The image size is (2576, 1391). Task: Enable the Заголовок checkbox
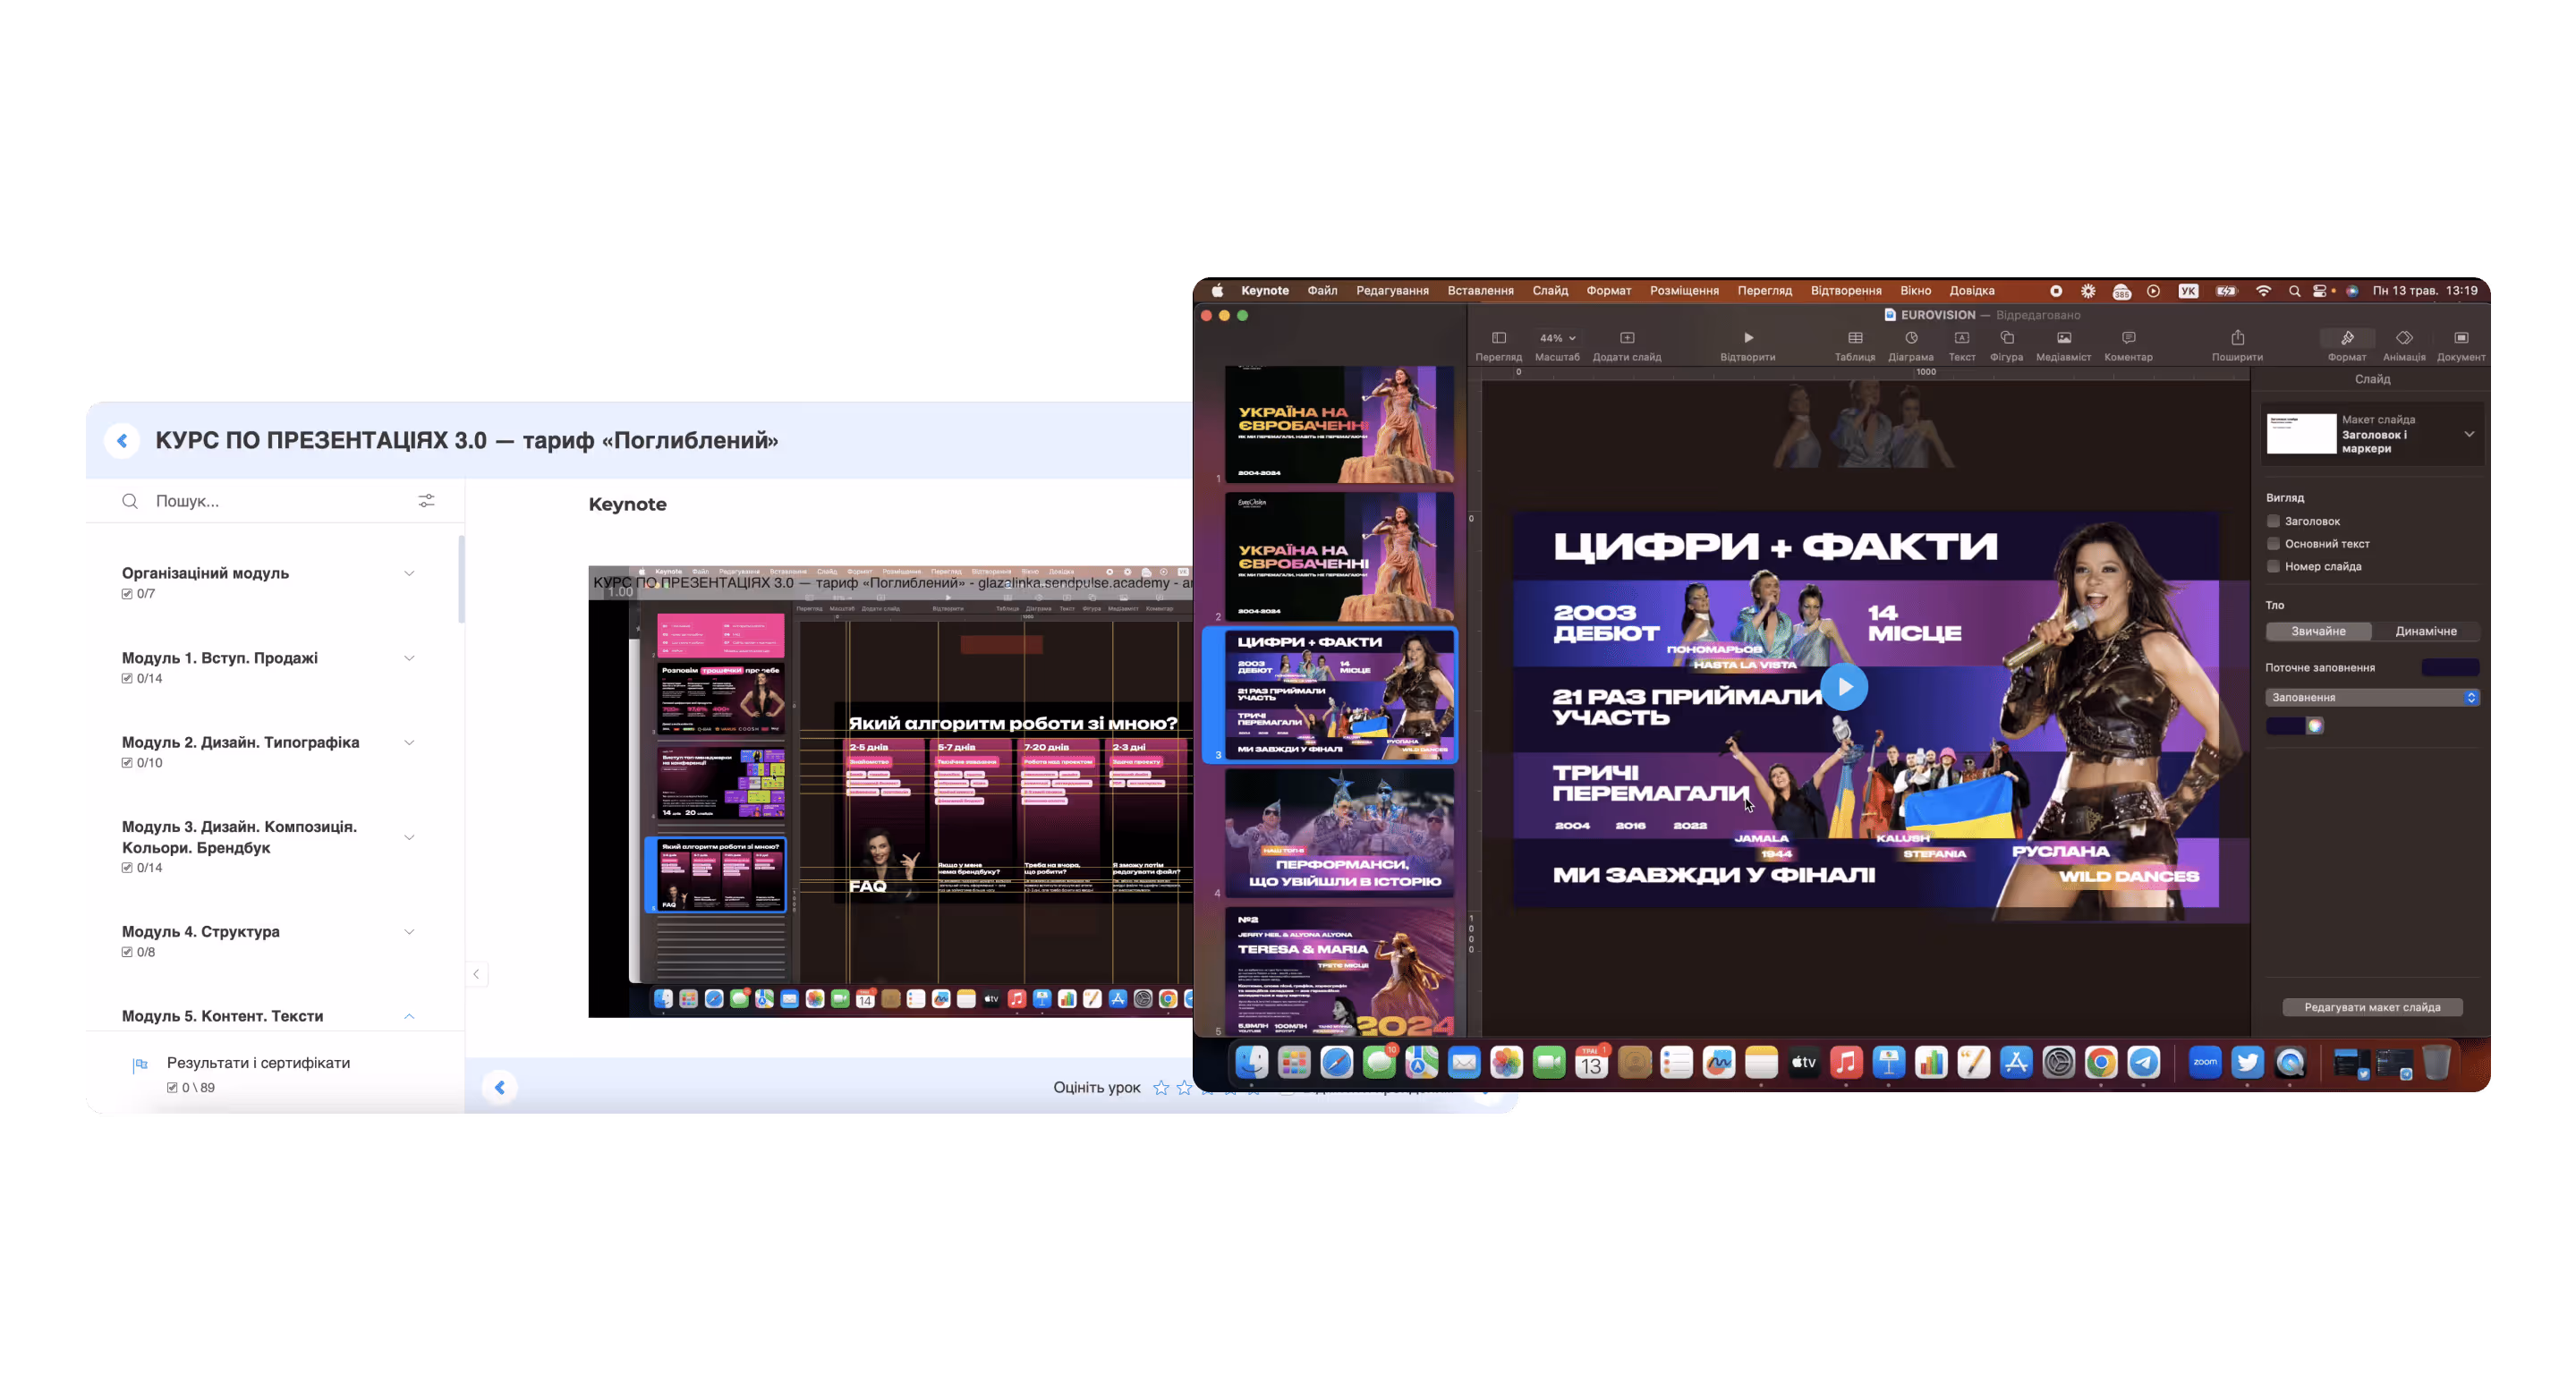2273,521
